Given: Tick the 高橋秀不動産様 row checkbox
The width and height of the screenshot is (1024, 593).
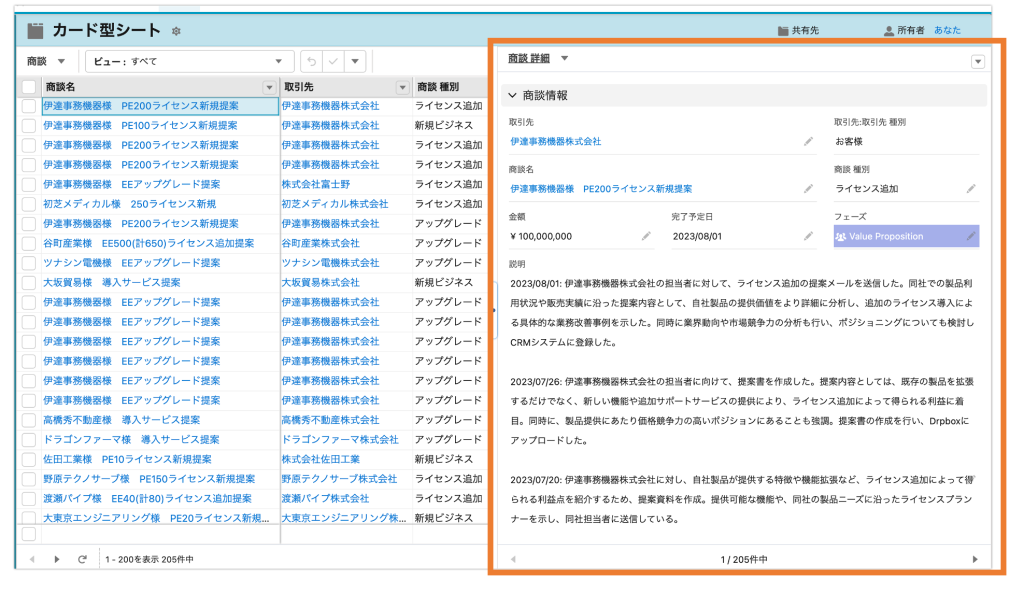Looking at the screenshot, I should pyautogui.click(x=29, y=420).
